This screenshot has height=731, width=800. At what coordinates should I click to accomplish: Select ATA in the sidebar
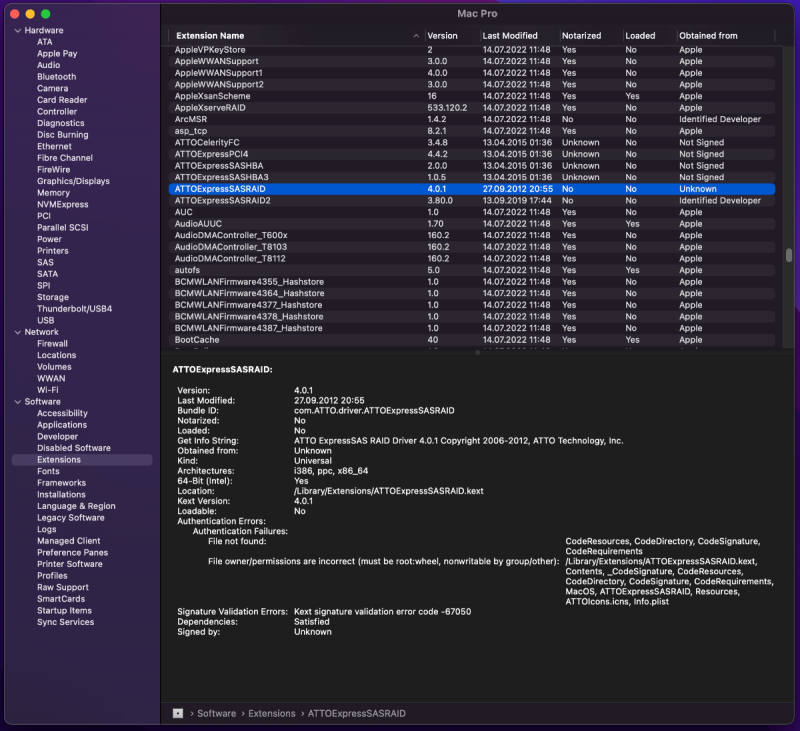[x=44, y=42]
